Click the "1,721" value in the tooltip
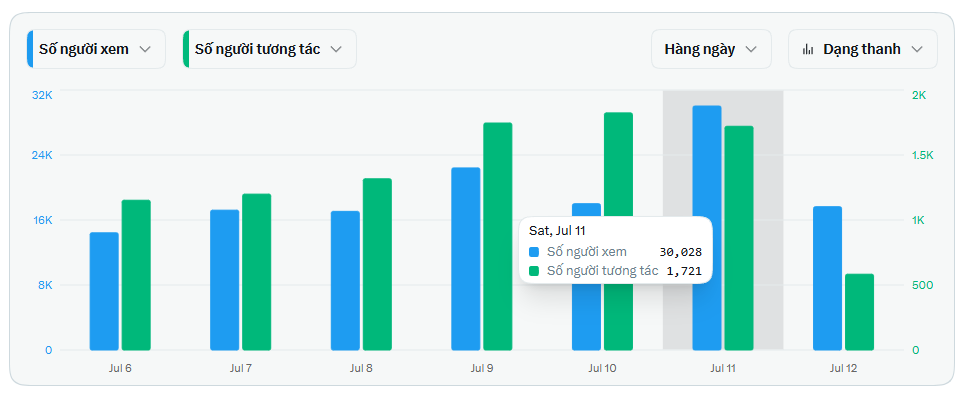Image resolution: width=963 pixels, height=394 pixels. click(684, 271)
